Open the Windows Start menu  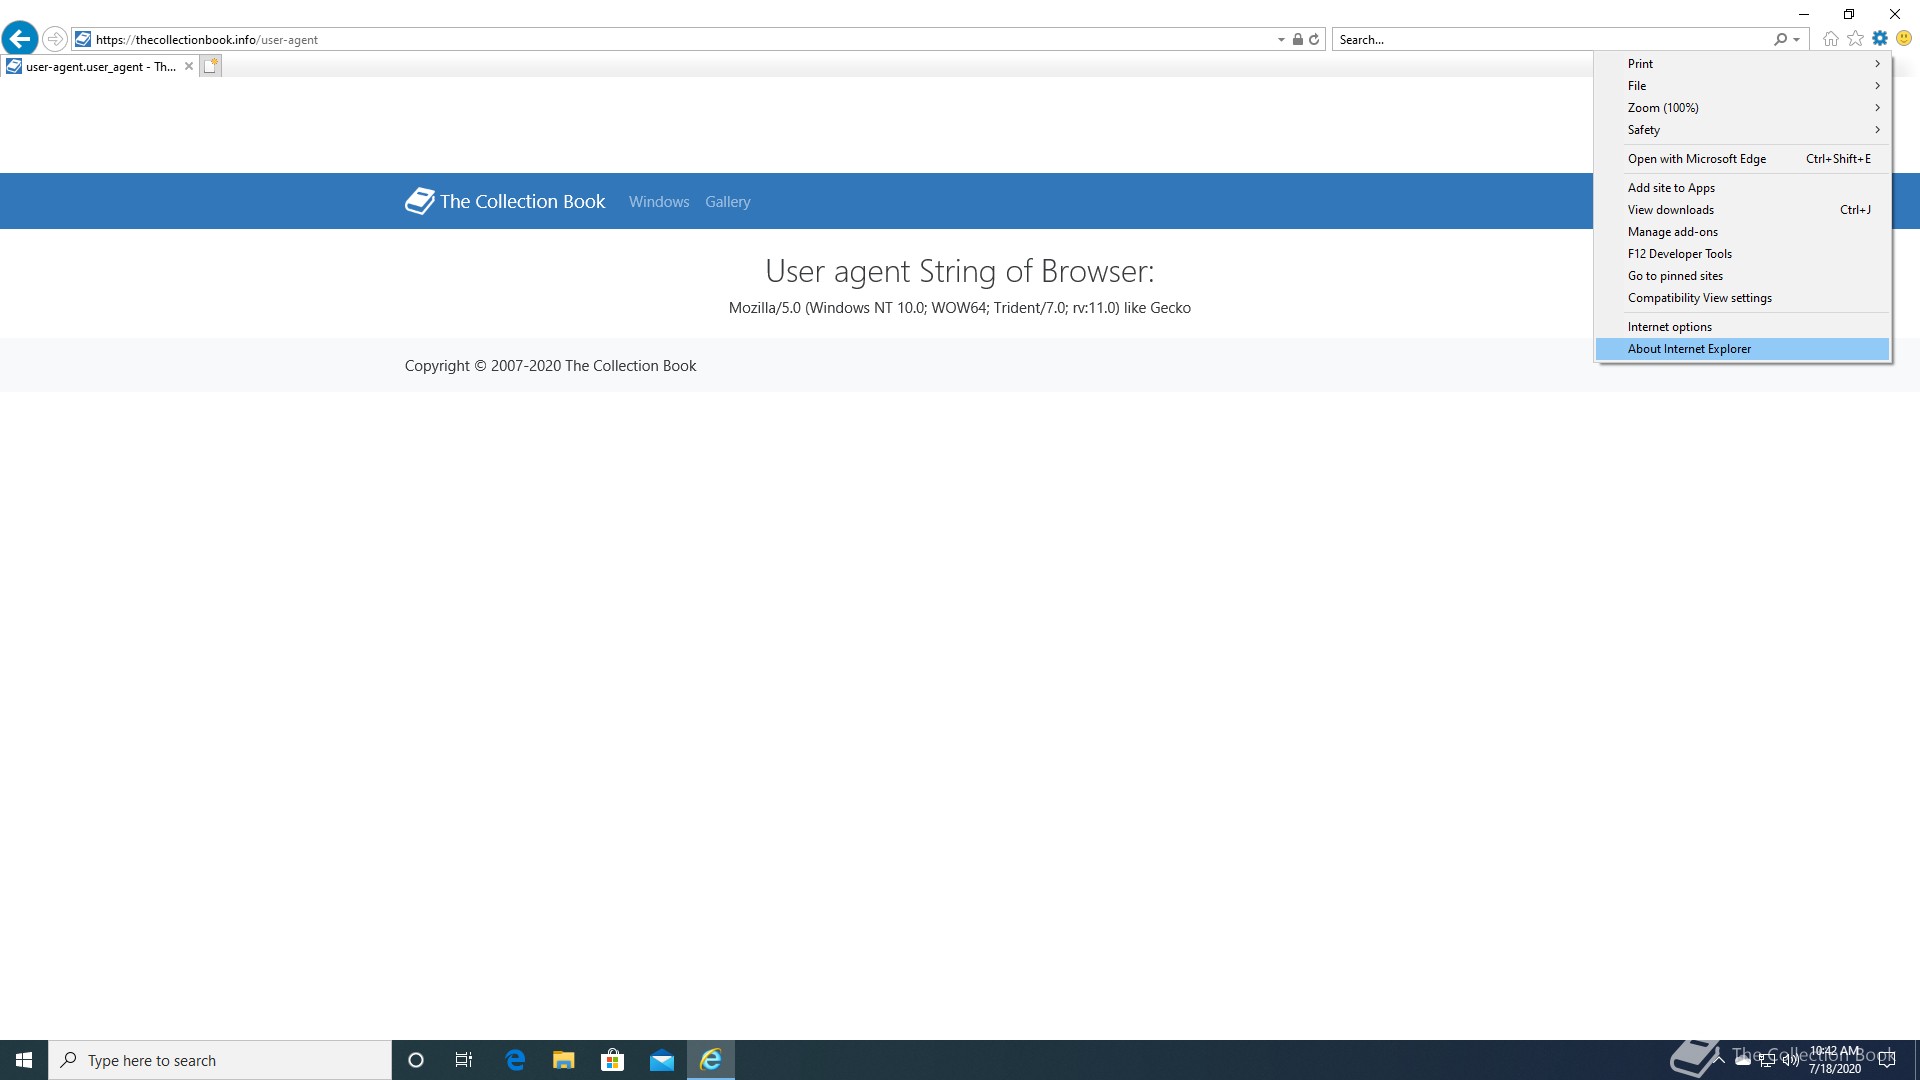coord(24,1060)
